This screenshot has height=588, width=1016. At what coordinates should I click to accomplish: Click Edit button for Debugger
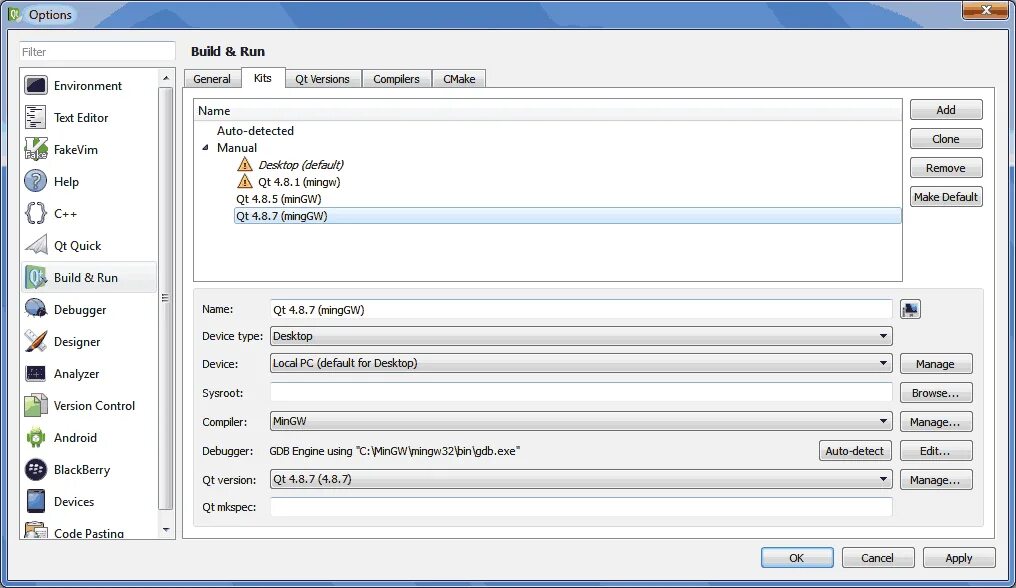936,451
